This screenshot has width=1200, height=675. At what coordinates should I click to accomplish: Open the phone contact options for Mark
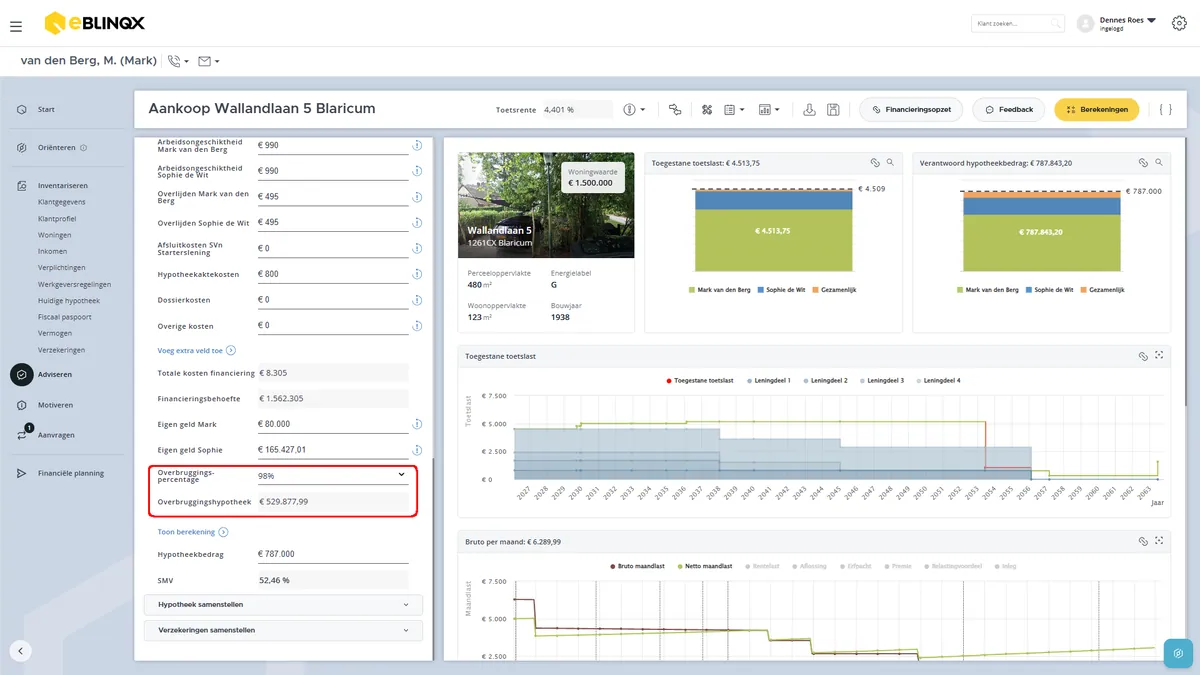[178, 61]
